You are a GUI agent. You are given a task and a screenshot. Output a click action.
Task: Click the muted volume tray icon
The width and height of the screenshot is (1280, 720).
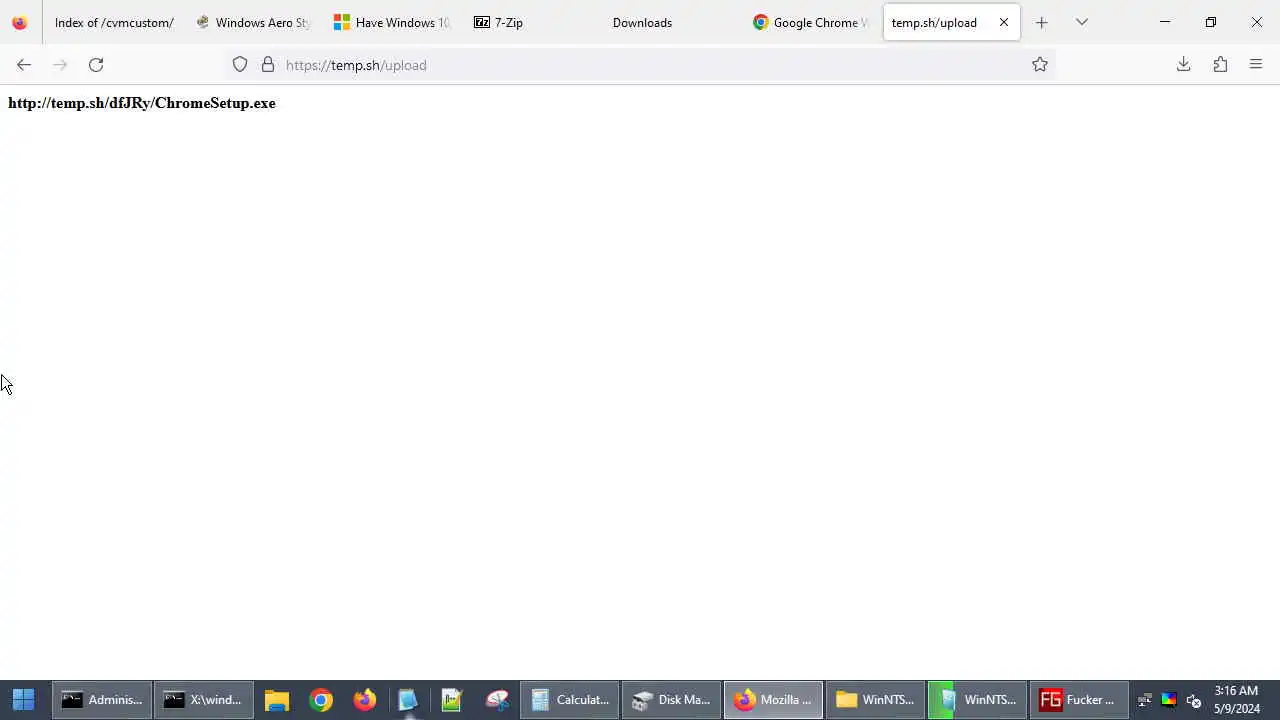click(x=1193, y=700)
